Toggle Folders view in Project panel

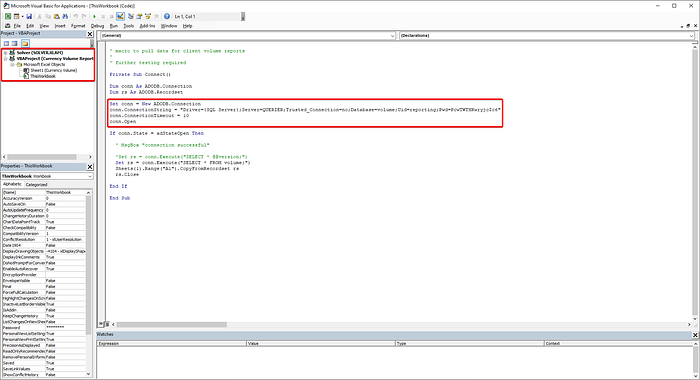coord(25,43)
